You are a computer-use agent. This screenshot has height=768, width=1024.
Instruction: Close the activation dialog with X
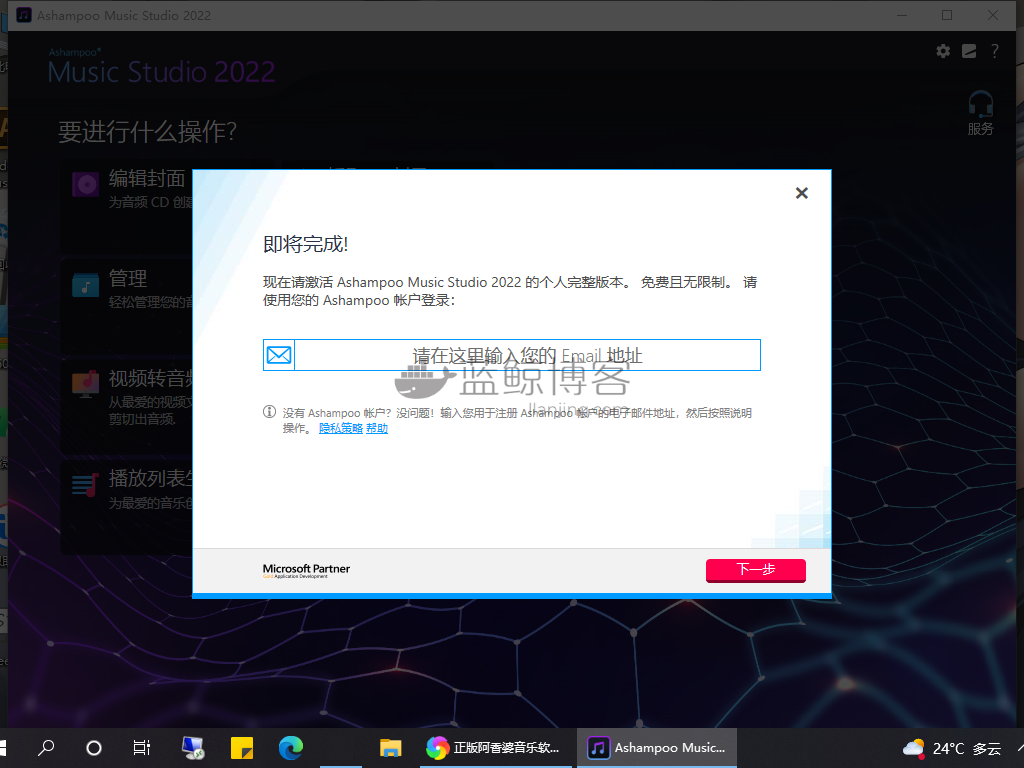[801, 193]
